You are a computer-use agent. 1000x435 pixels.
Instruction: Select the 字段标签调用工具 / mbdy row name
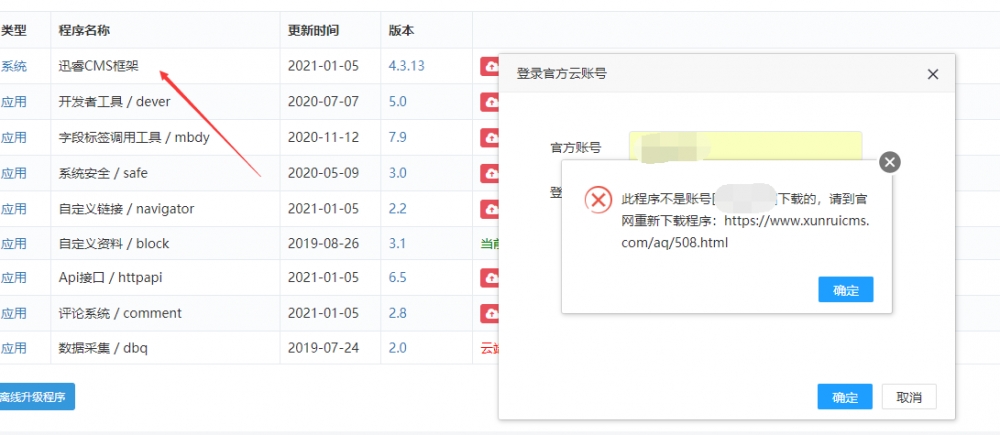tap(134, 137)
